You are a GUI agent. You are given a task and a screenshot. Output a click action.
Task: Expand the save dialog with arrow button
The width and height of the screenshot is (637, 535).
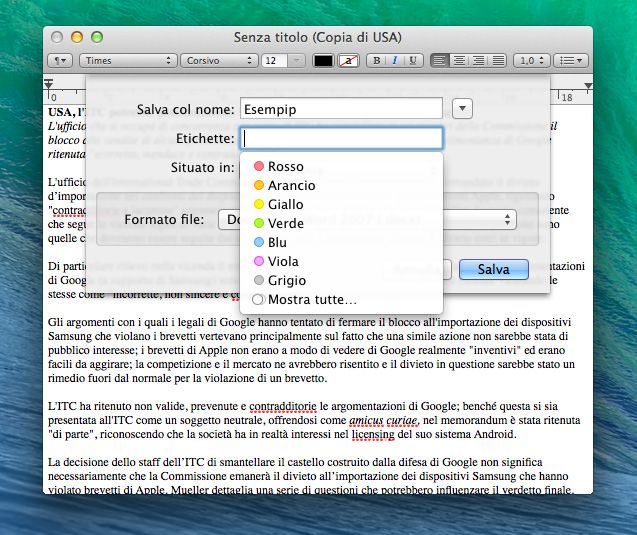[462, 108]
